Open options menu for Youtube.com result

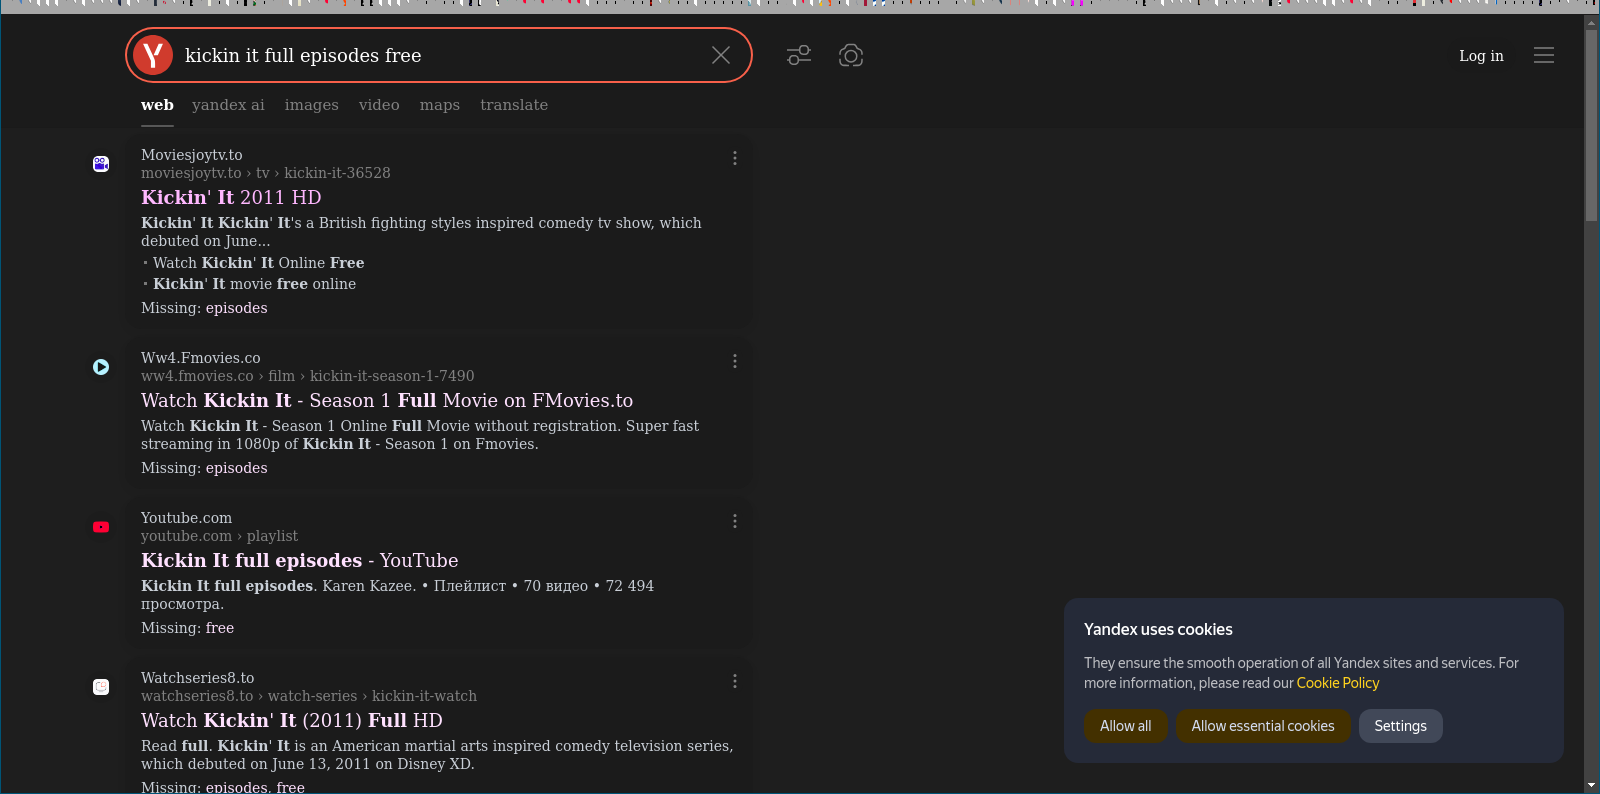[735, 521]
